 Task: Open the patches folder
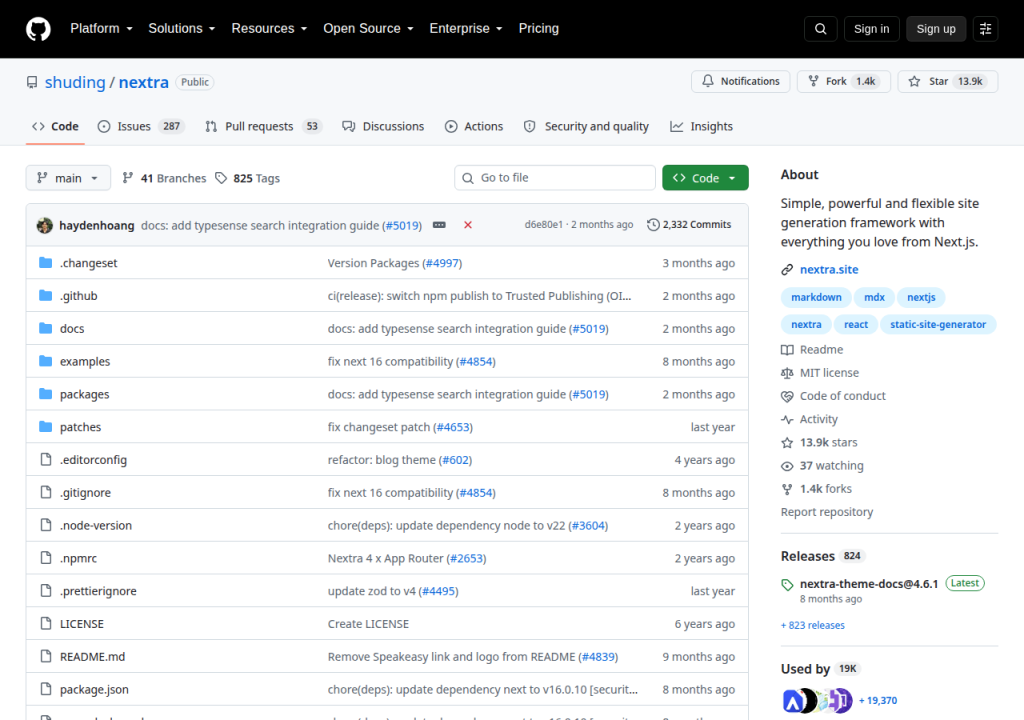[x=80, y=427]
